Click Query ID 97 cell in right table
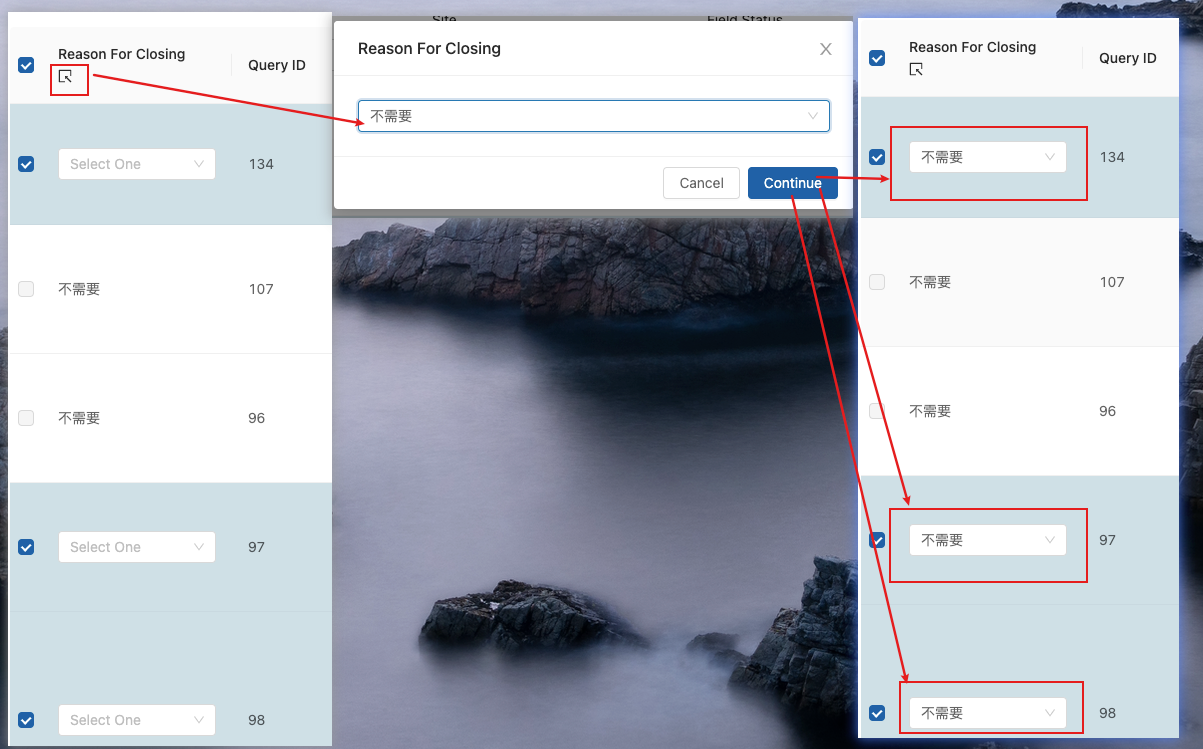 click(1108, 540)
